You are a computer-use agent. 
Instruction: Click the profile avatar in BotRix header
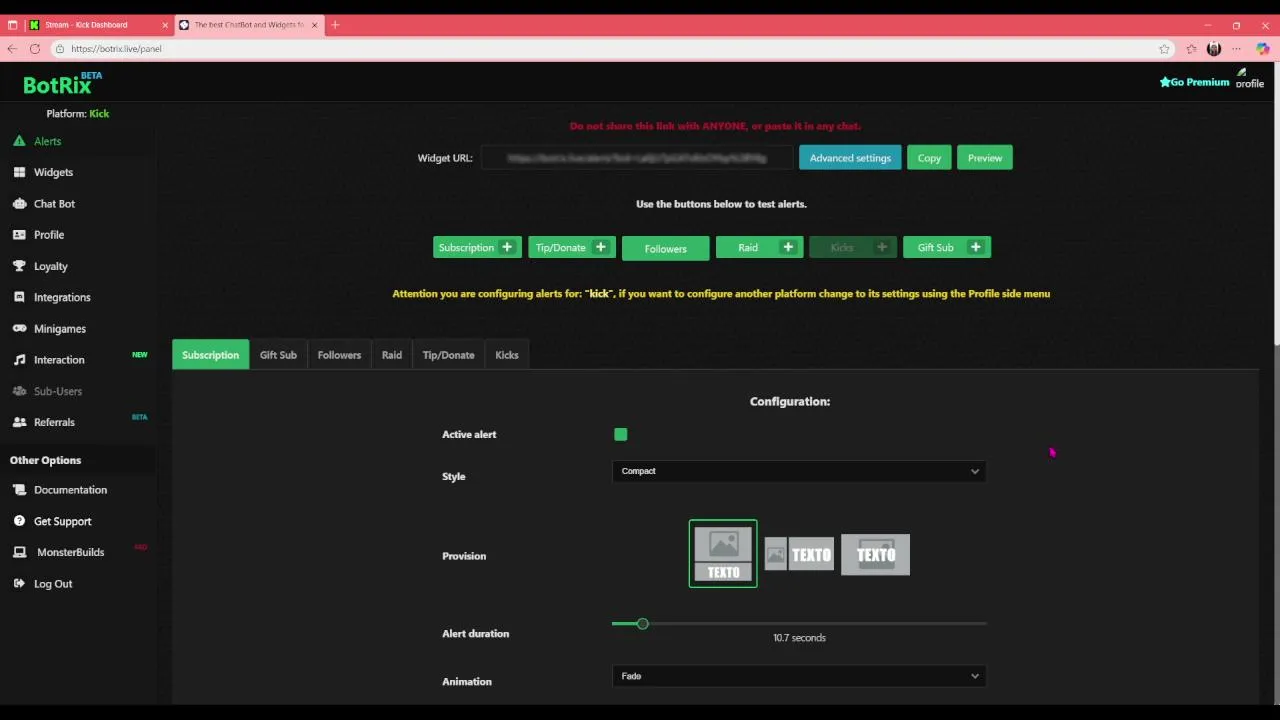click(x=1250, y=79)
